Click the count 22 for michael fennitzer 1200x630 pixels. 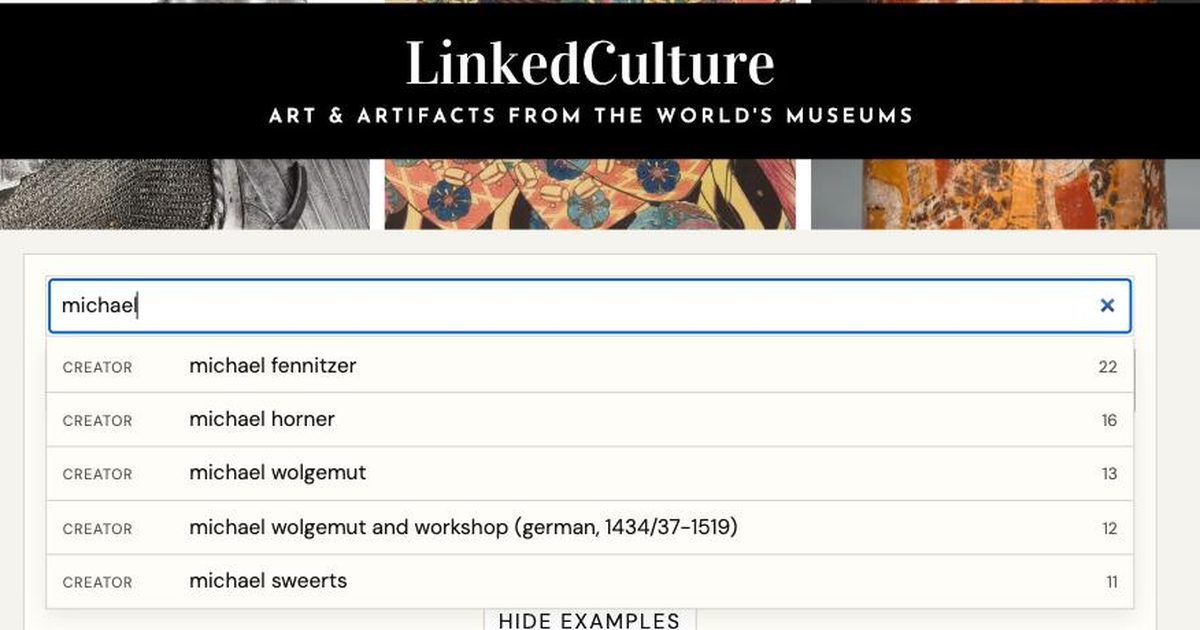[1107, 367]
